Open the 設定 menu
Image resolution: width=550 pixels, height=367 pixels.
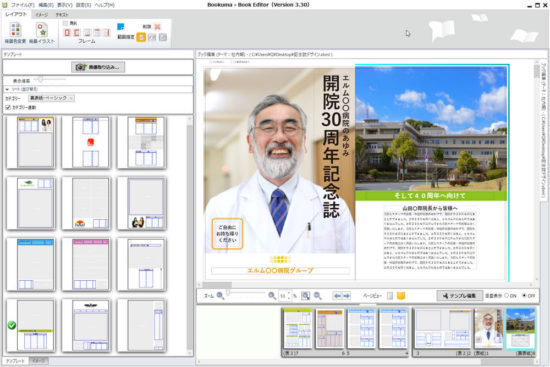click(83, 5)
